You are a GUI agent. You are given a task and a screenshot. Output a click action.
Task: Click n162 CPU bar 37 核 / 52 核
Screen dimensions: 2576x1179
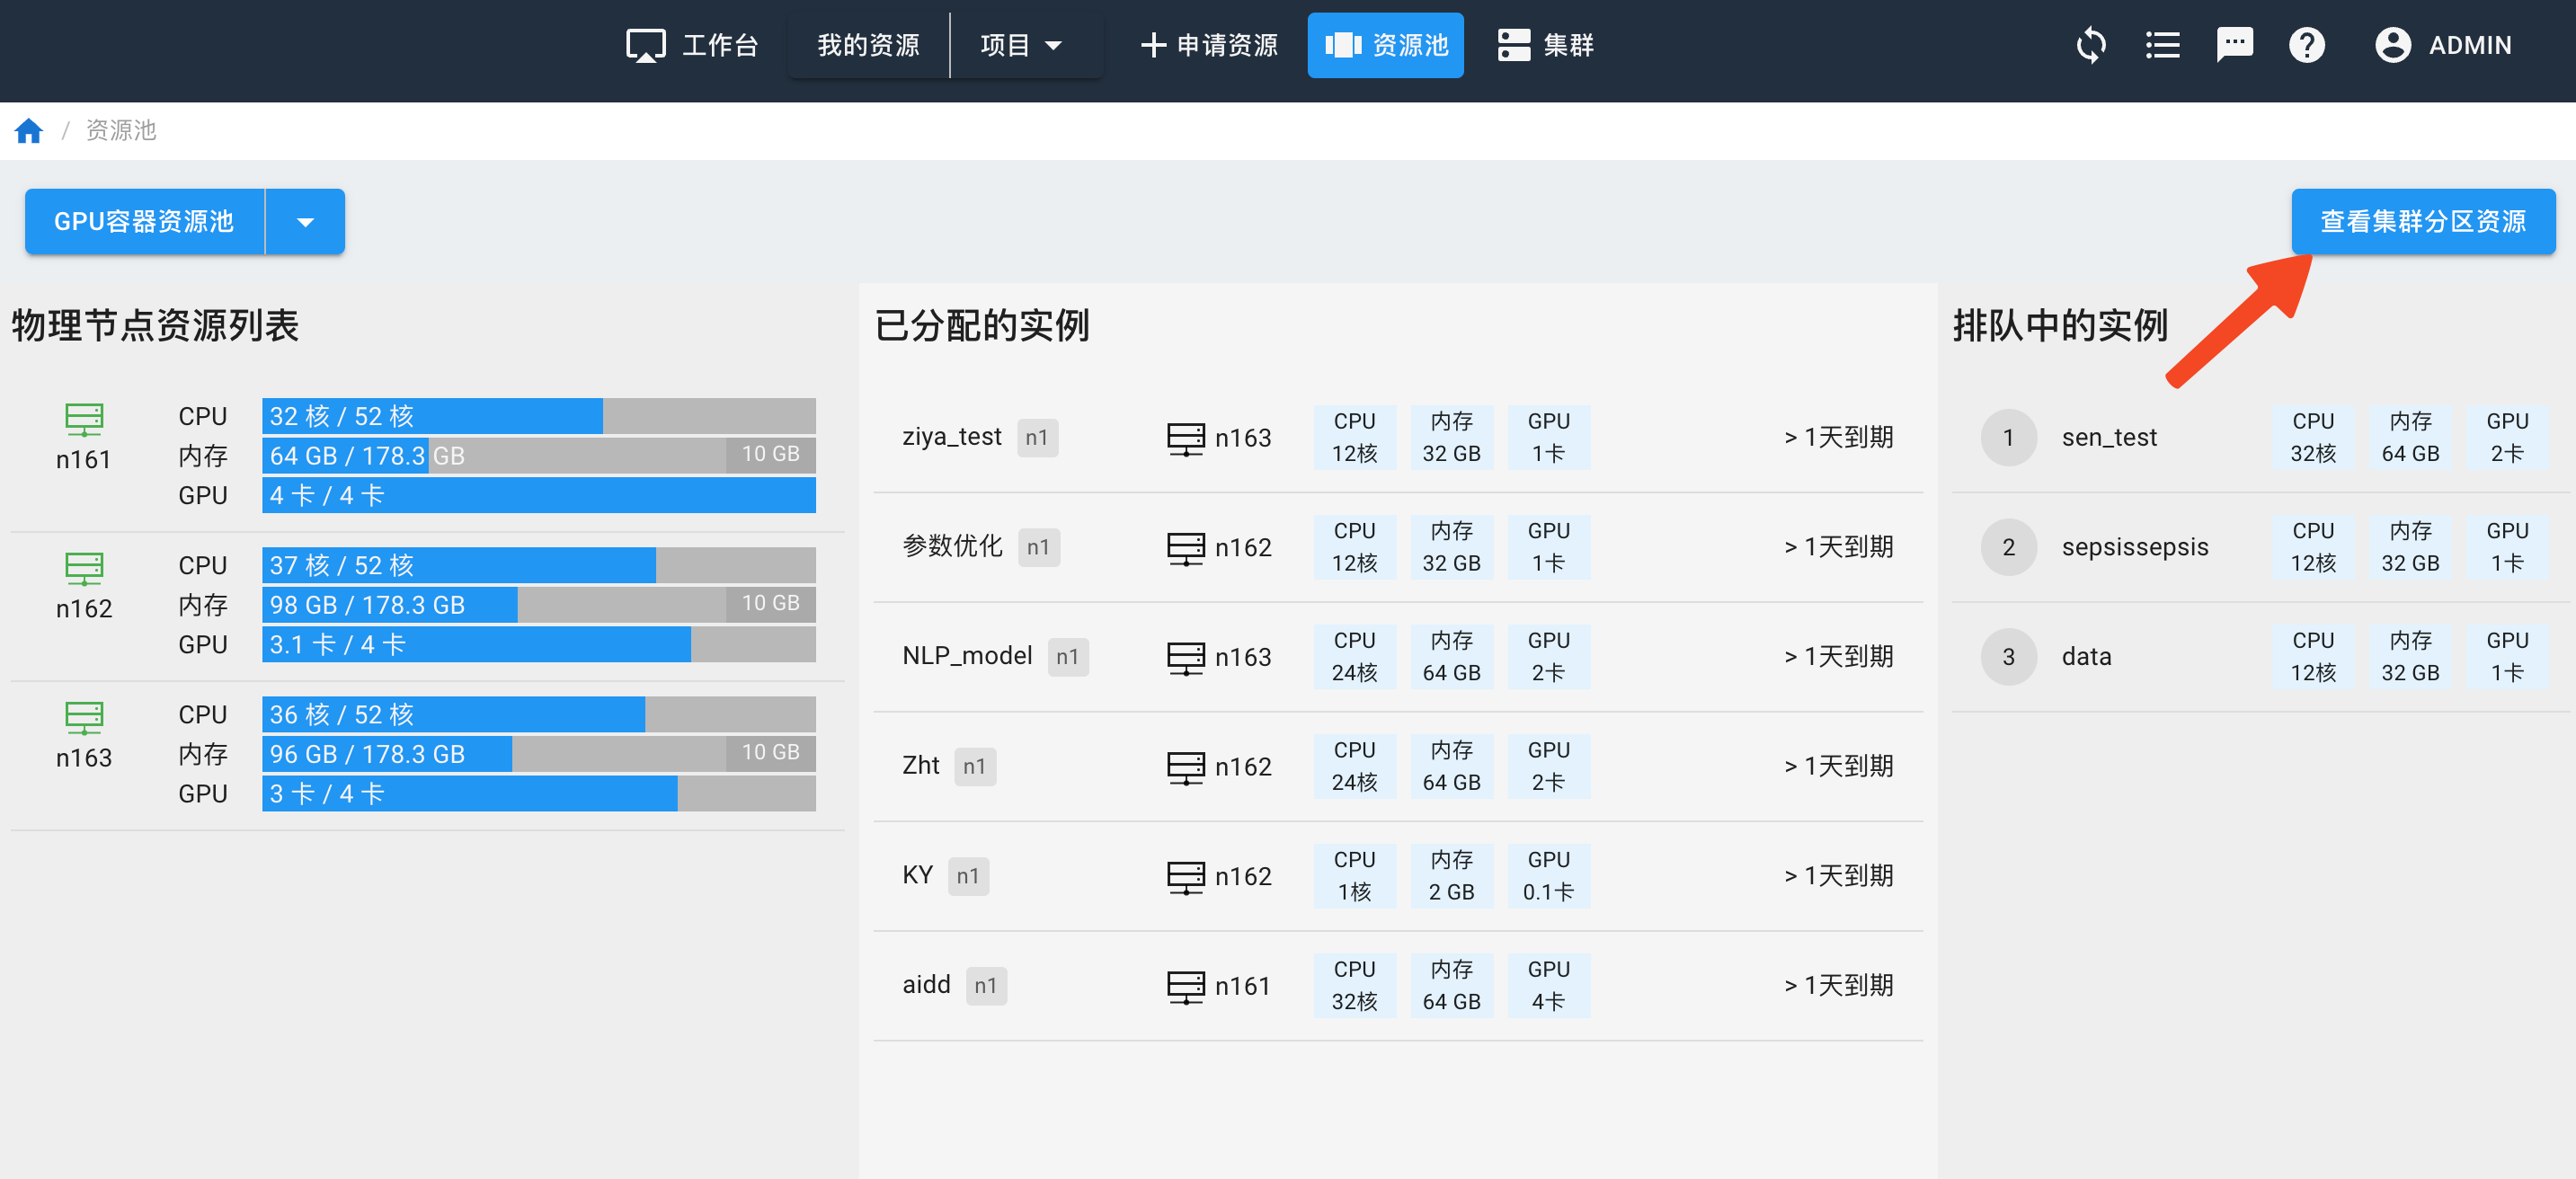[538, 566]
